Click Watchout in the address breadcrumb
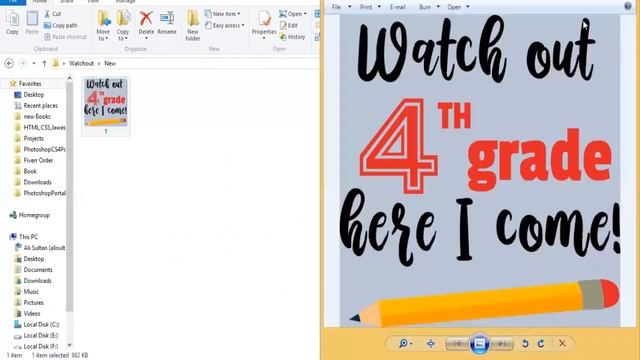 pyautogui.click(x=81, y=63)
